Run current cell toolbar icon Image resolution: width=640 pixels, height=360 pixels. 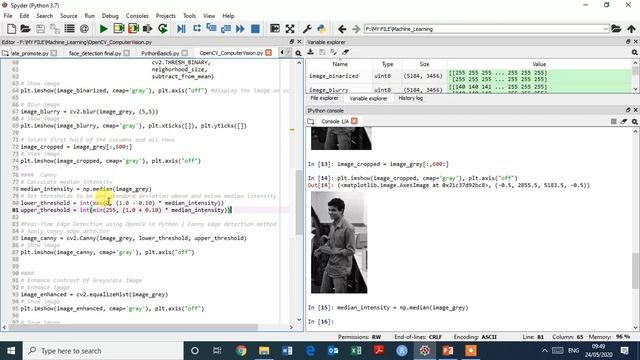pyautogui.click(x=119, y=29)
